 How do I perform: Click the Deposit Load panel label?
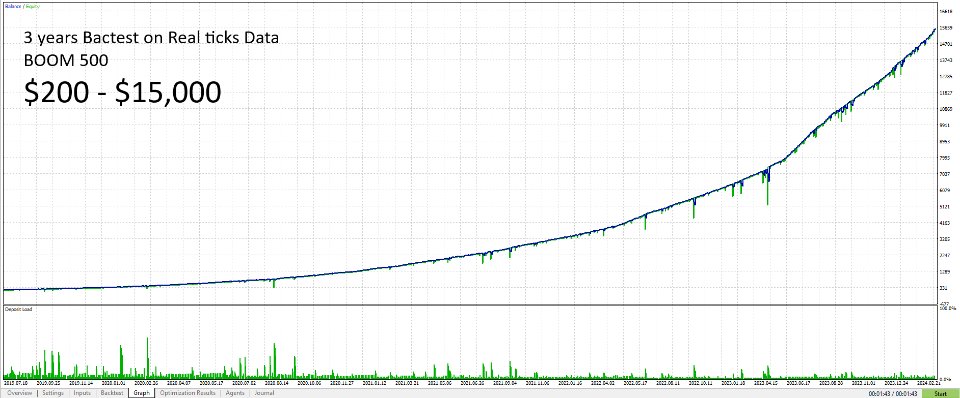[19, 309]
